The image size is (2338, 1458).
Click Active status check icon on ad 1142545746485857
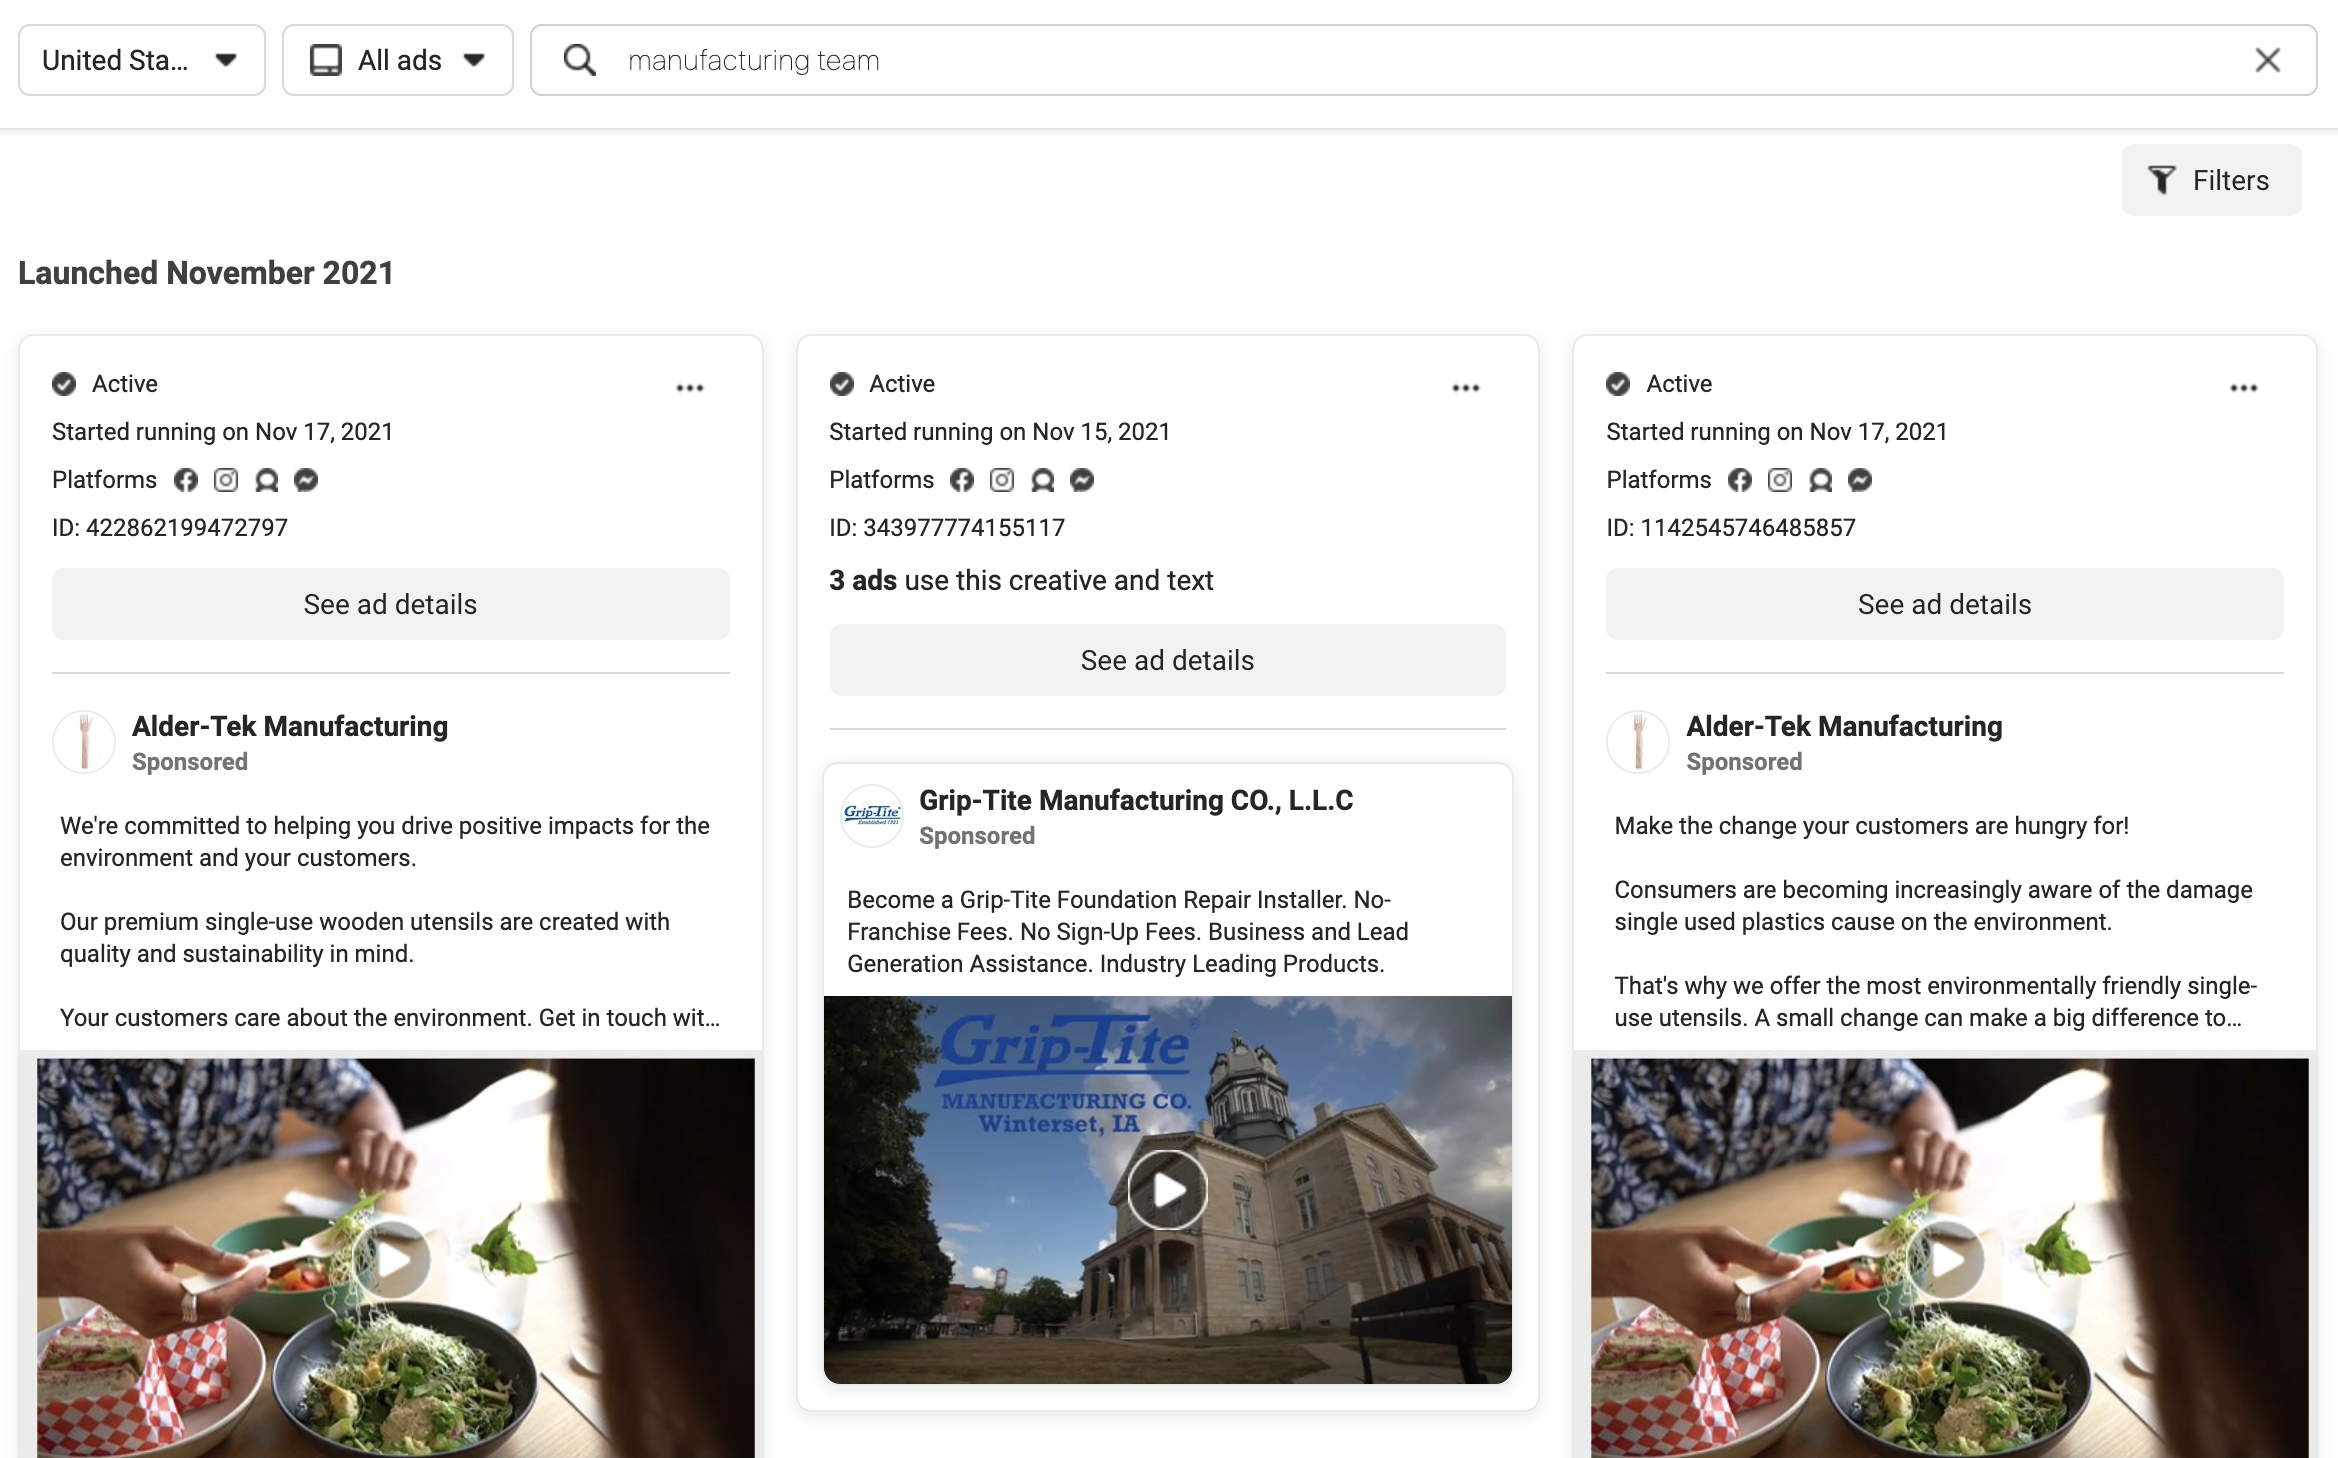coord(1618,384)
